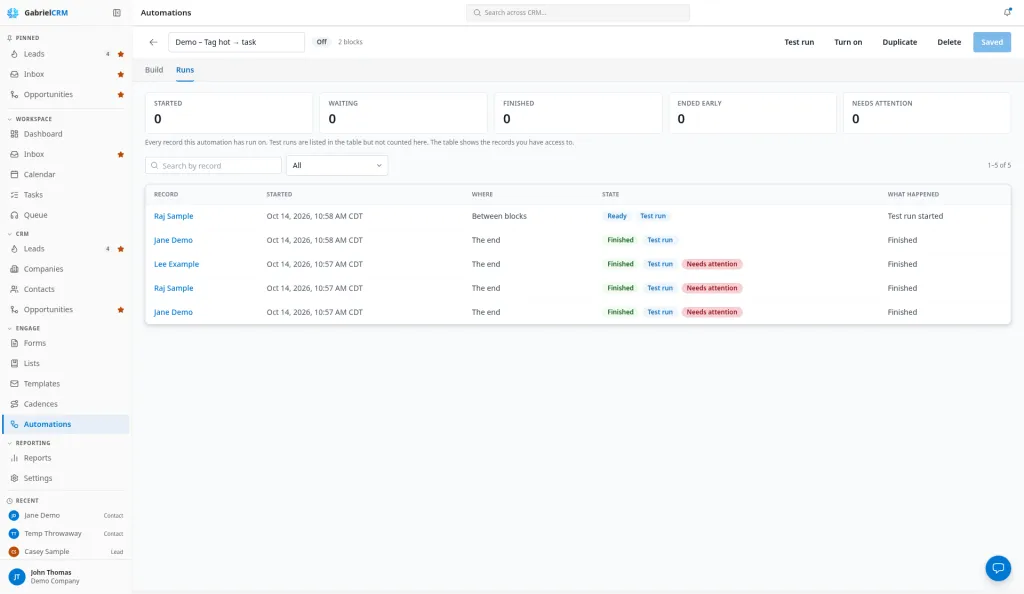Viewport: 1024px width, 594px height.
Task: Click the Off status badge
Action: [x=321, y=42]
